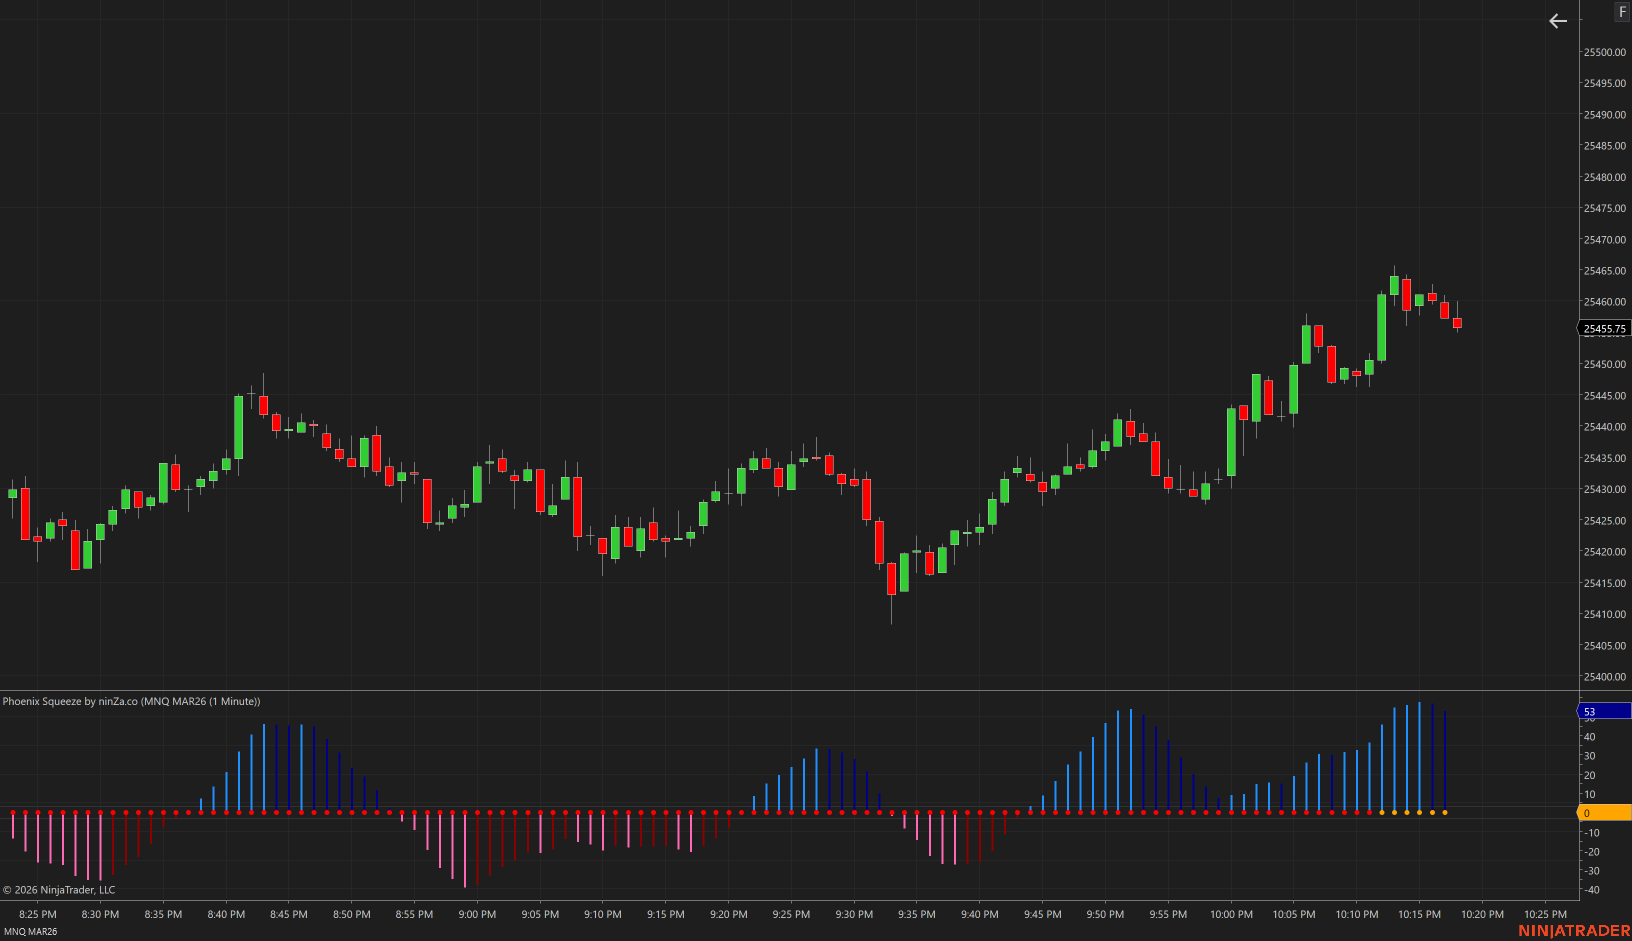
Task: Click the -40 label on indicator axis
Action: pos(1592,890)
